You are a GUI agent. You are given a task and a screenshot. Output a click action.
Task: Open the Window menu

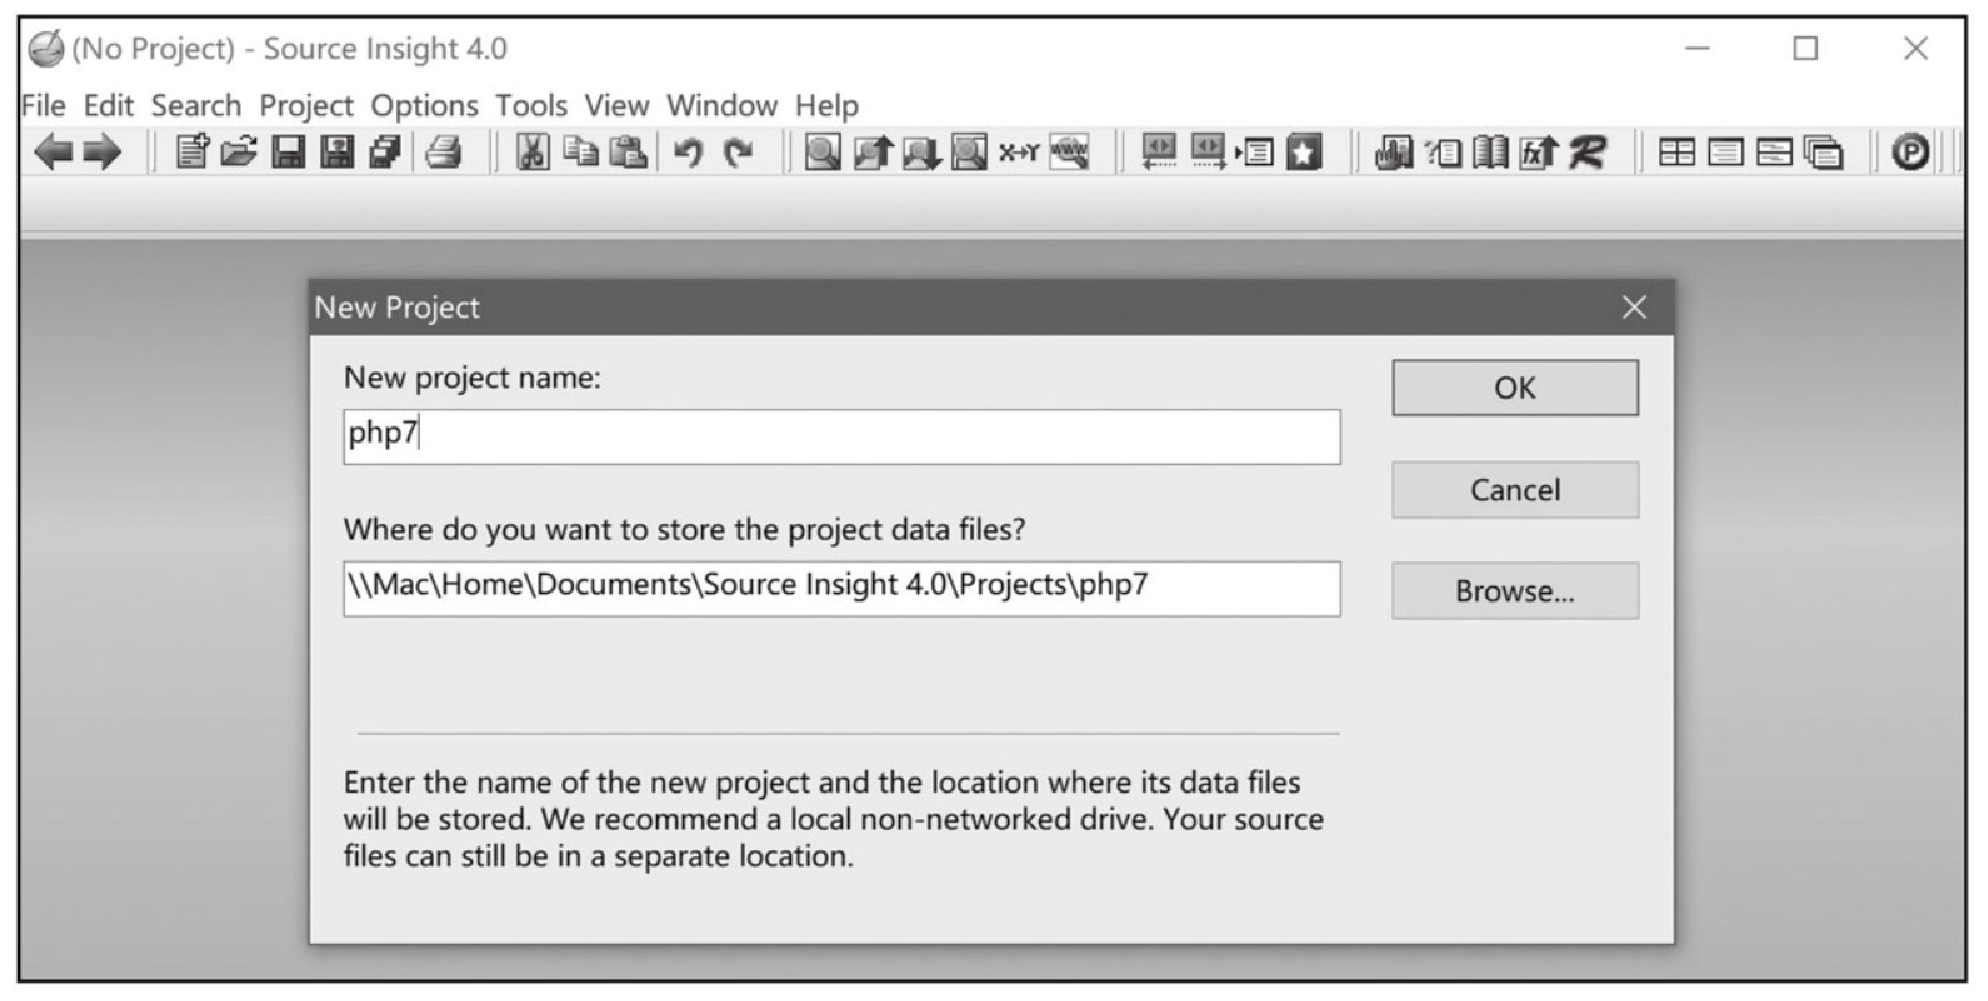722,105
